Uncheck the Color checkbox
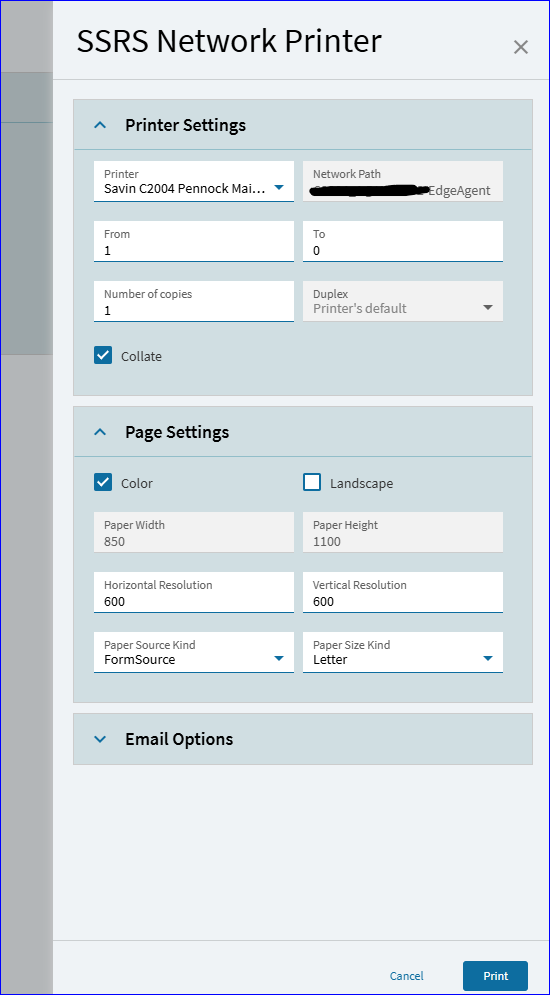The image size is (550, 995). tap(103, 483)
